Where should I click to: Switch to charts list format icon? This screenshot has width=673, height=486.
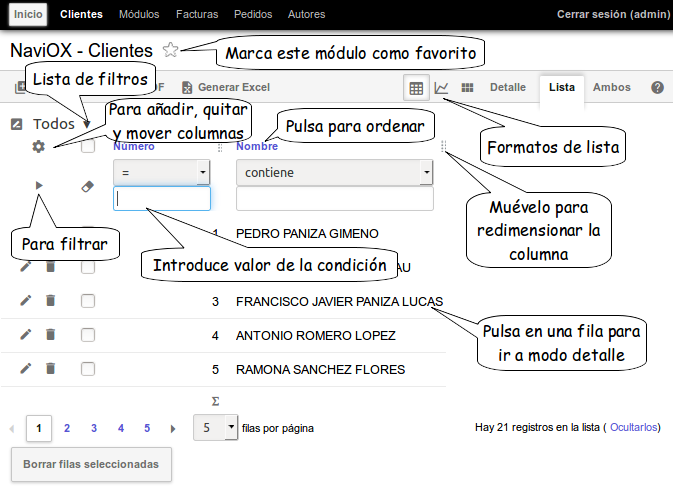(441, 88)
